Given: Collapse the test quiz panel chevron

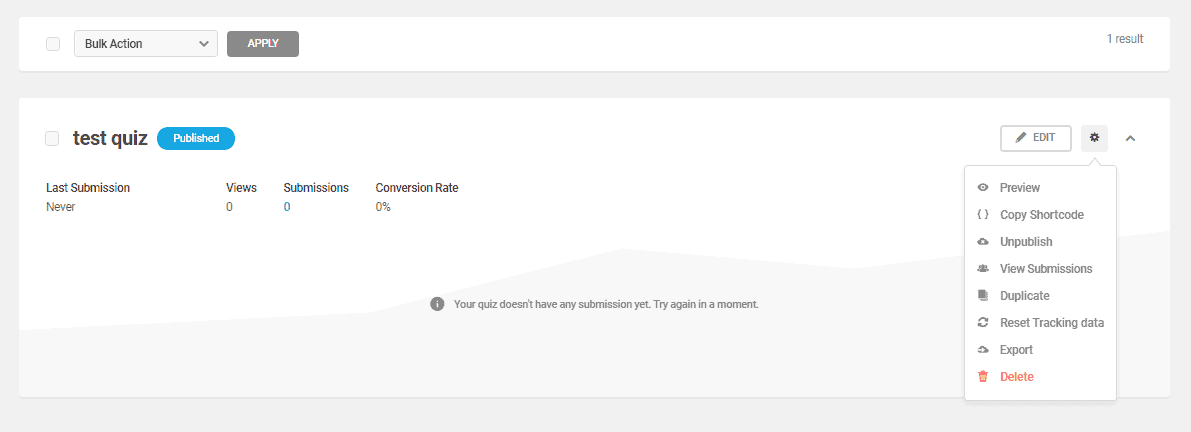Looking at the screenshot, I should [x=1130, y=138].
